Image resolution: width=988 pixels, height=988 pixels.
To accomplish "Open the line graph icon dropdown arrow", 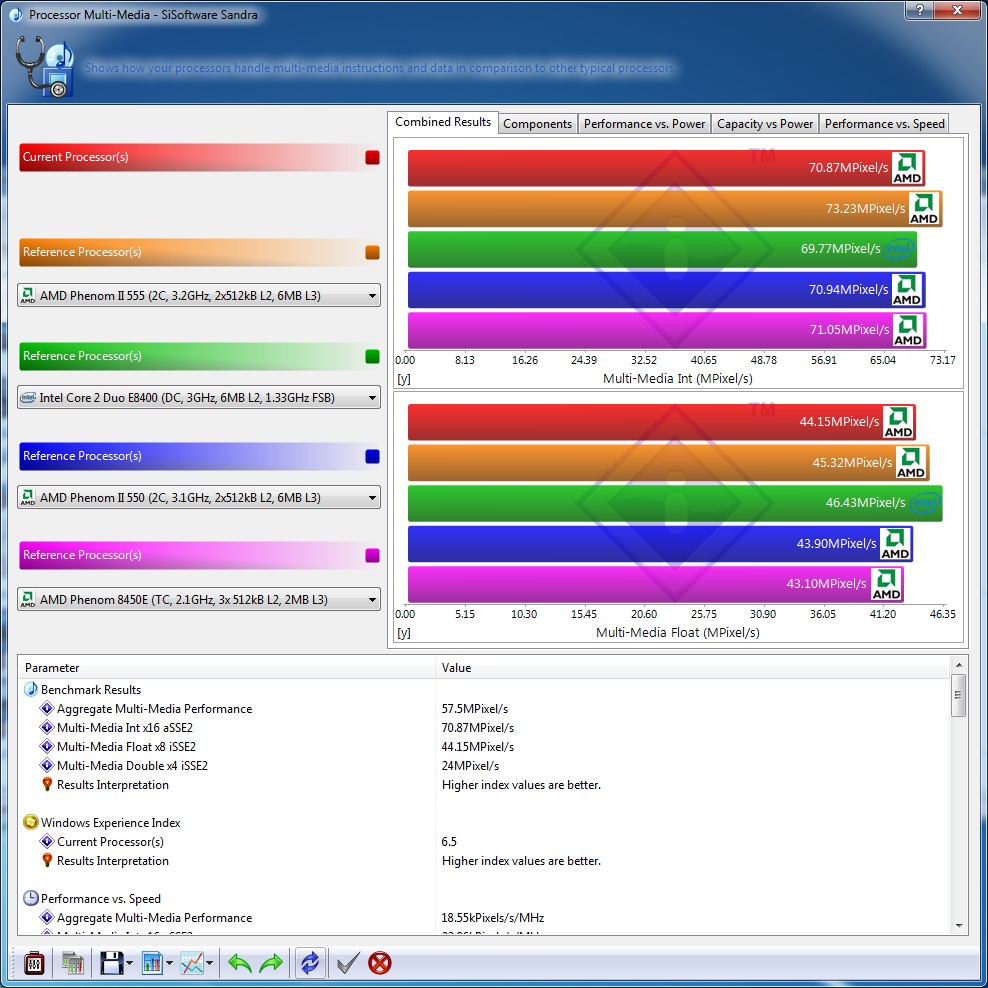I will [209, 963].
